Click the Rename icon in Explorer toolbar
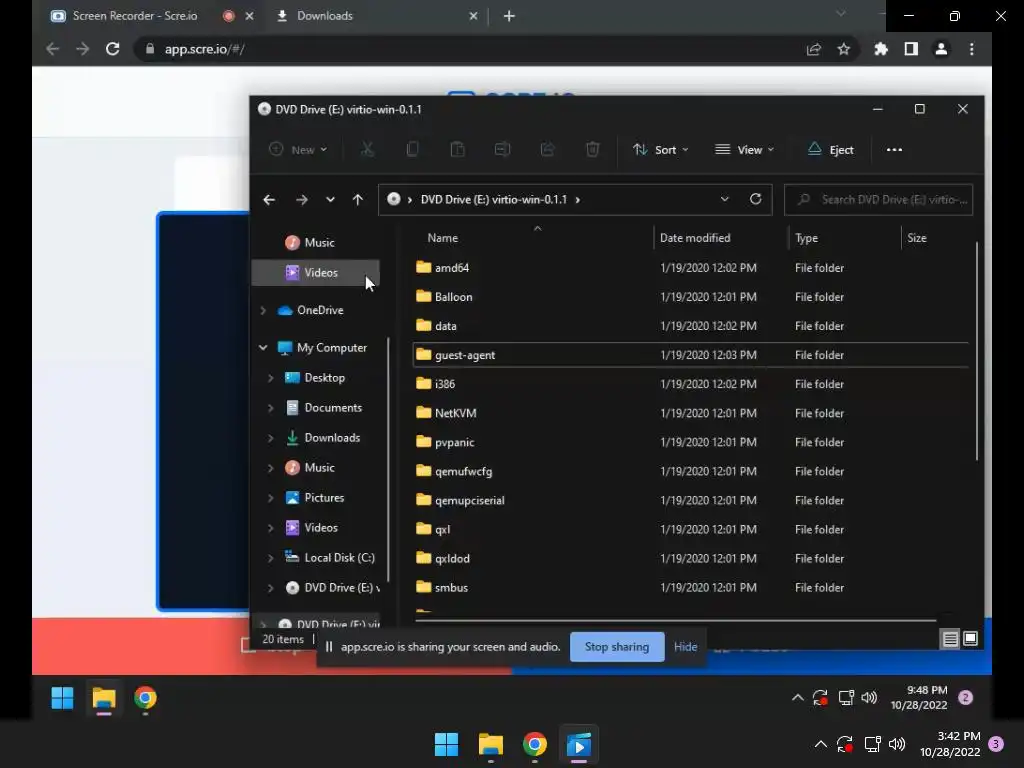Screen dimensions: 1024x768 coord(502,150)
